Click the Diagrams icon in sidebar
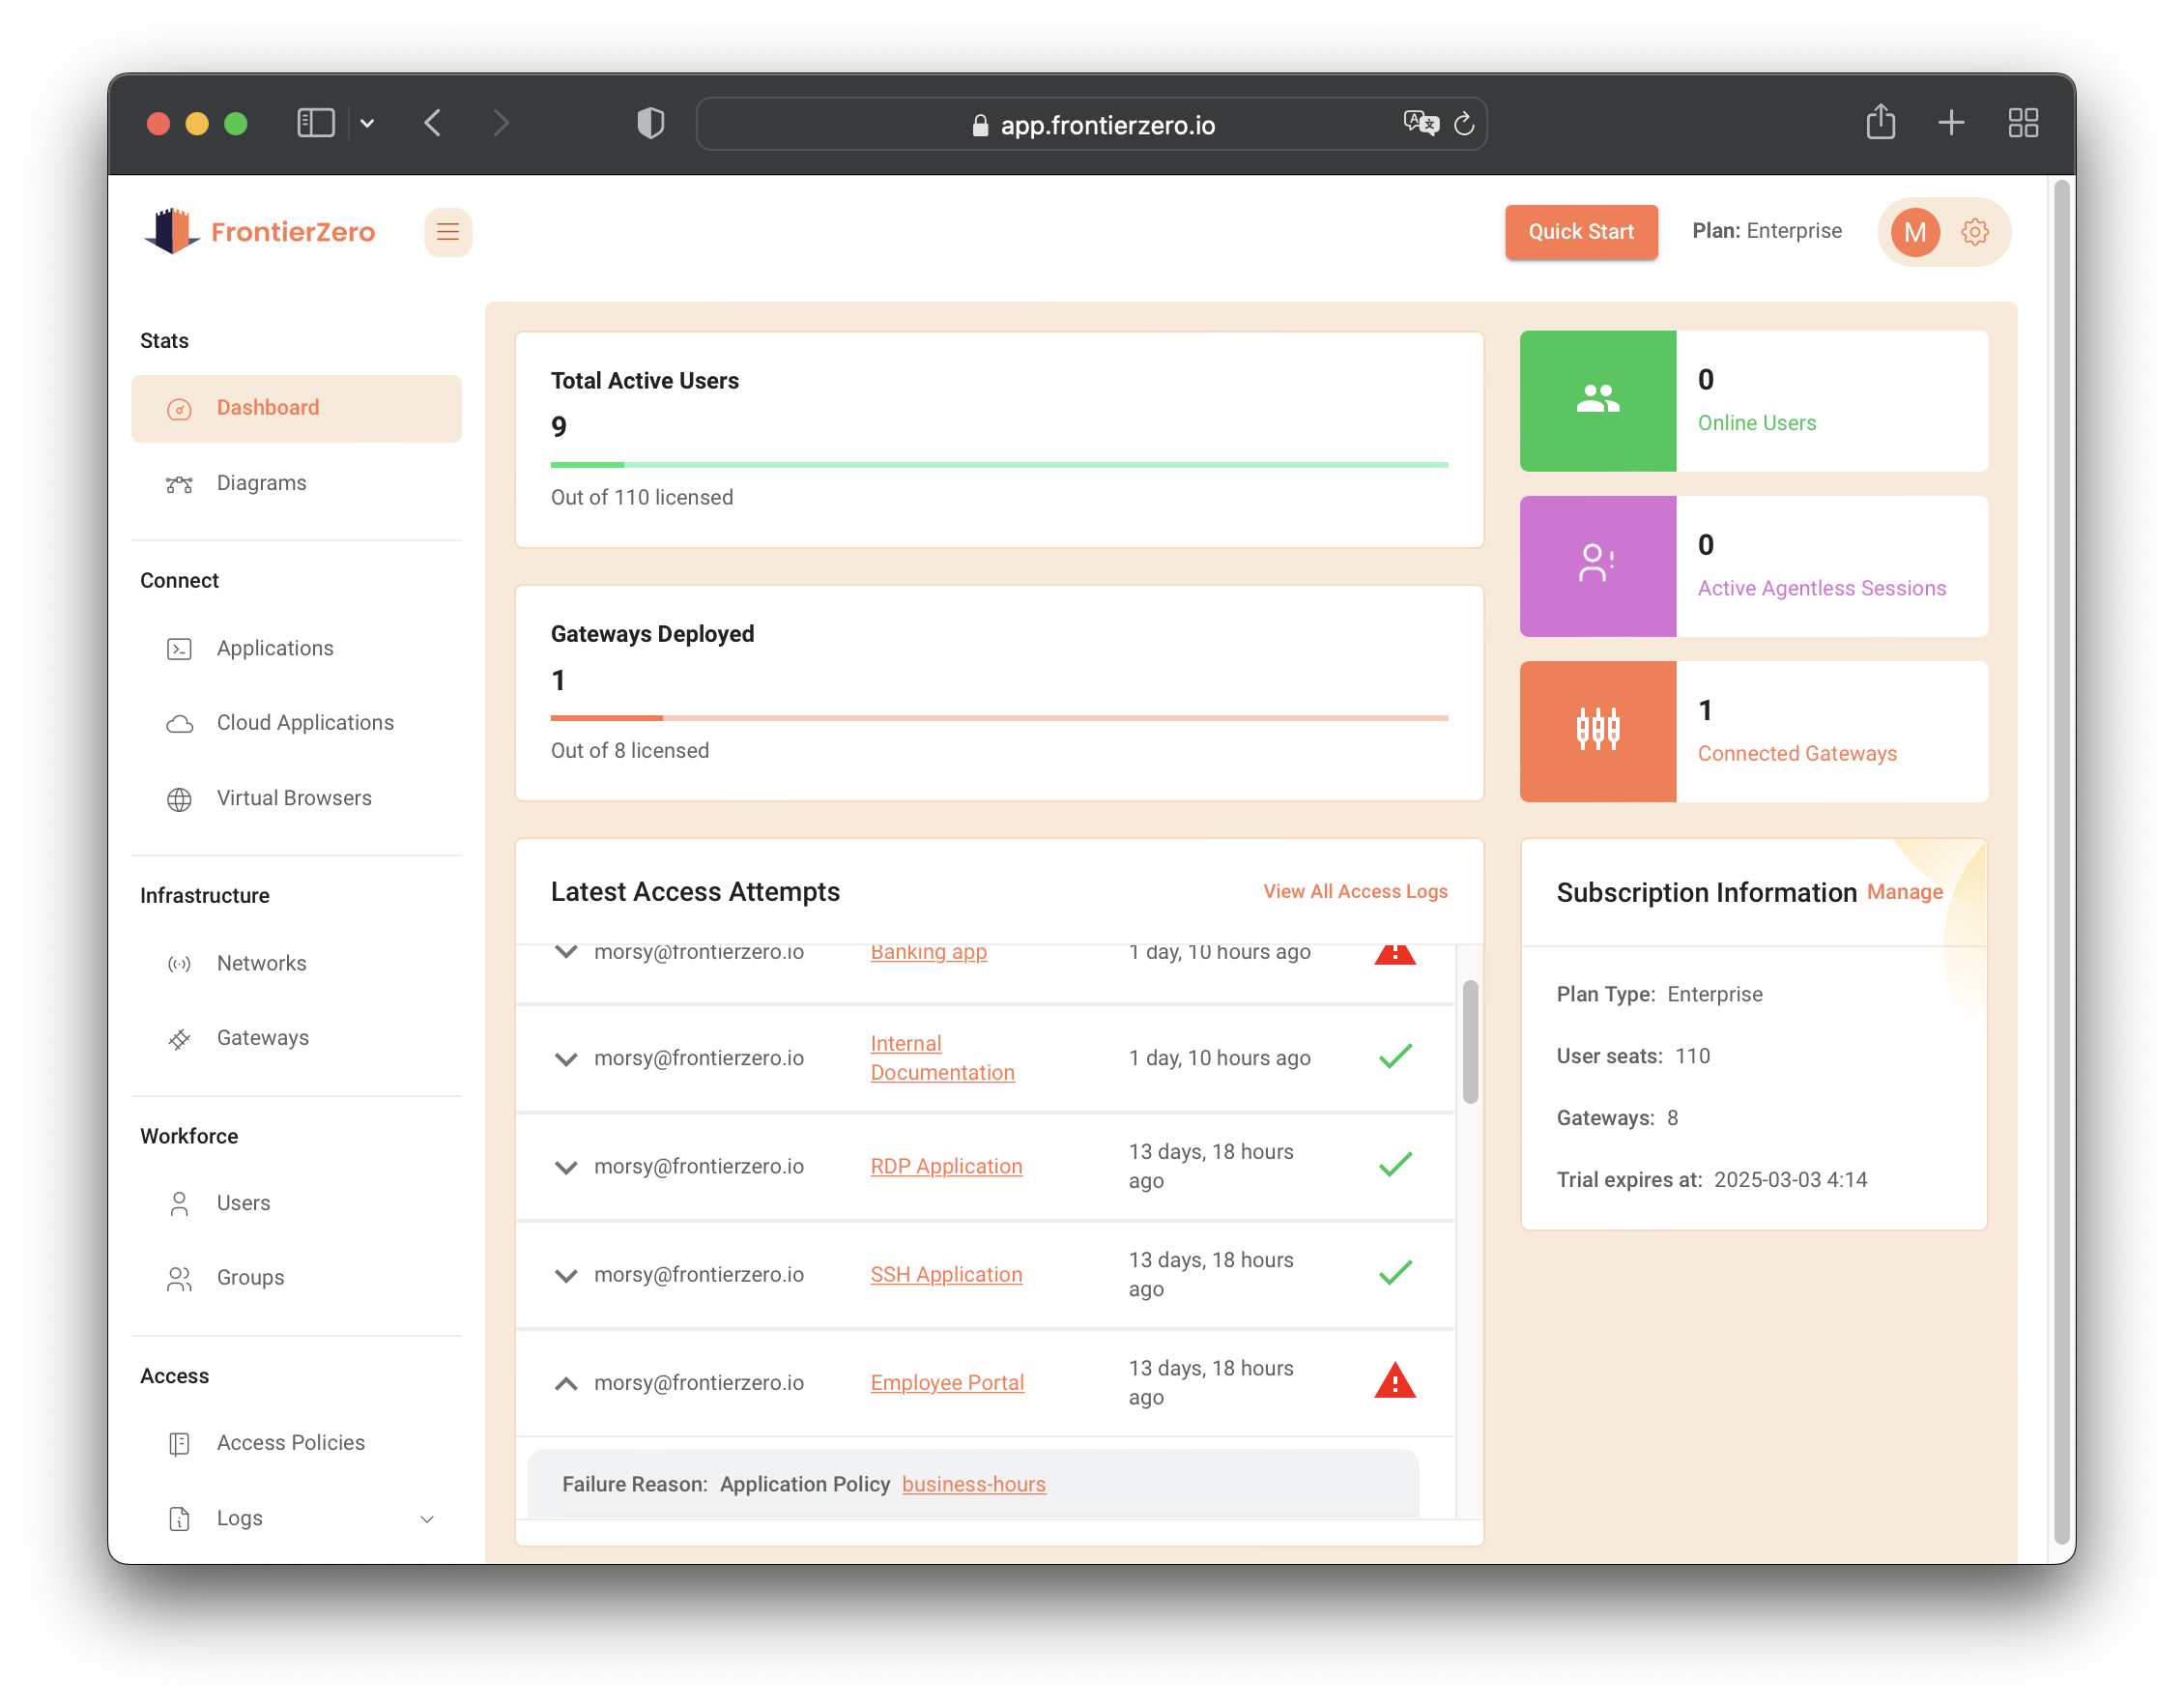 coord(179,484)
